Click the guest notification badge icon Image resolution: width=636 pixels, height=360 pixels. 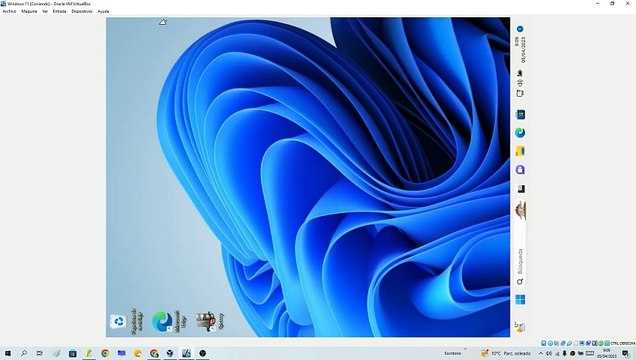pos(520,29)
